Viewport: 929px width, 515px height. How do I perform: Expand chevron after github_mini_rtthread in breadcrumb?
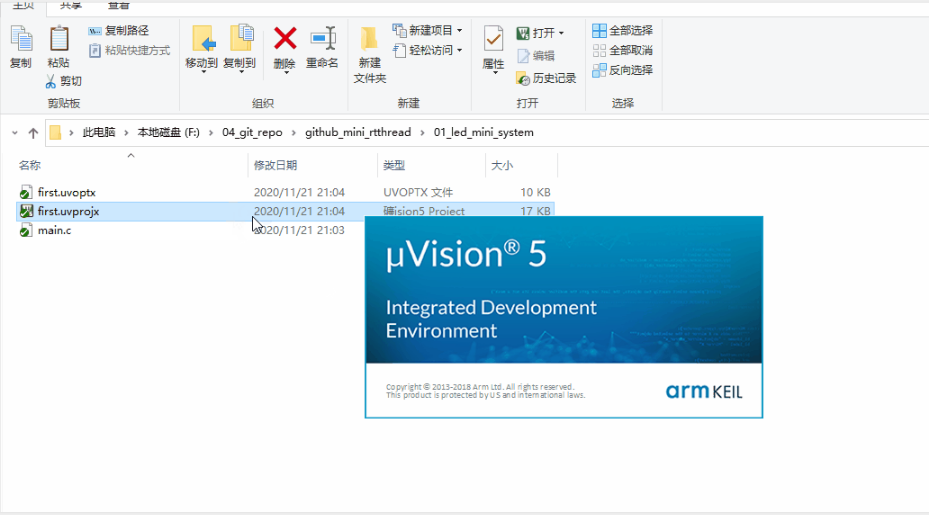pos(422,133)
